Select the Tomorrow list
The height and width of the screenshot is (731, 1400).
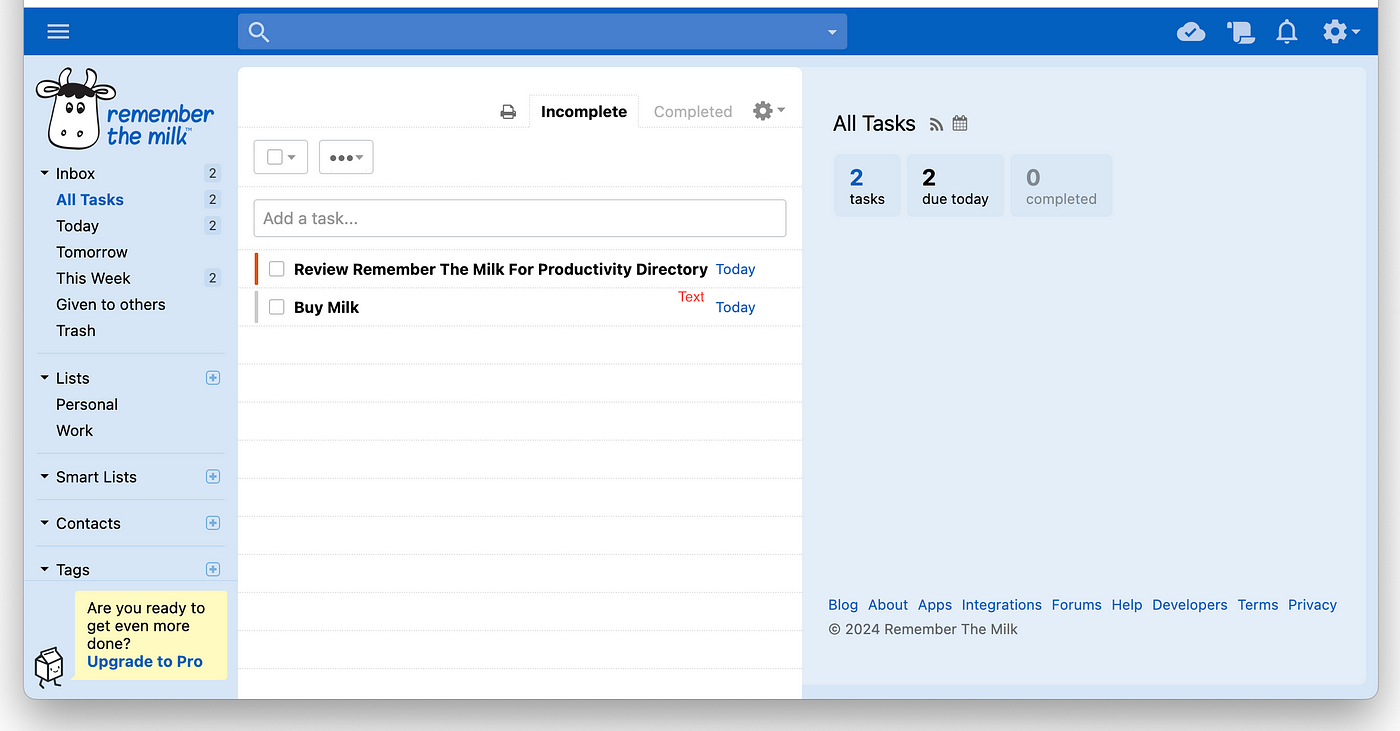(x=92, y=252)
